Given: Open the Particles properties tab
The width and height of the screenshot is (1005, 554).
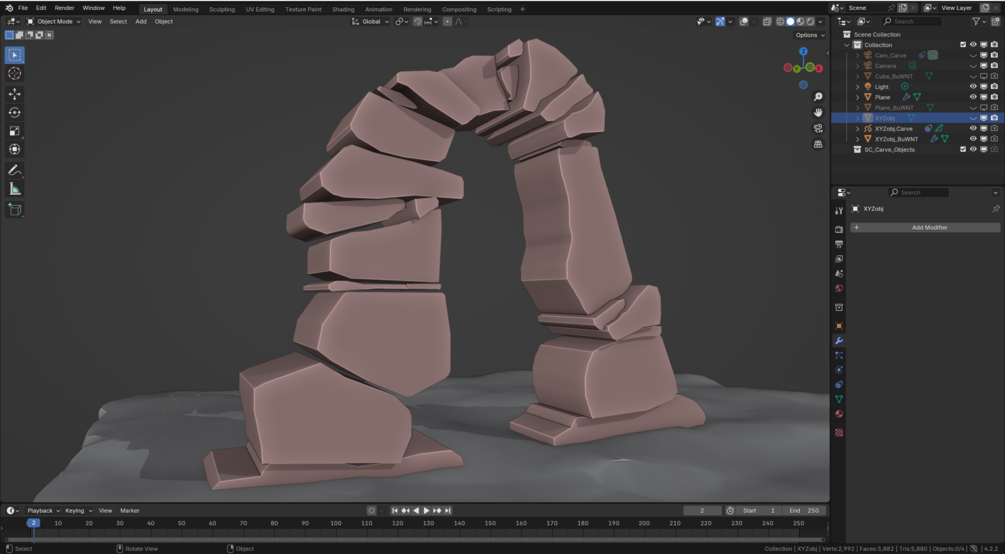Looking at the screenshot, I should click(x=839, y=355).
